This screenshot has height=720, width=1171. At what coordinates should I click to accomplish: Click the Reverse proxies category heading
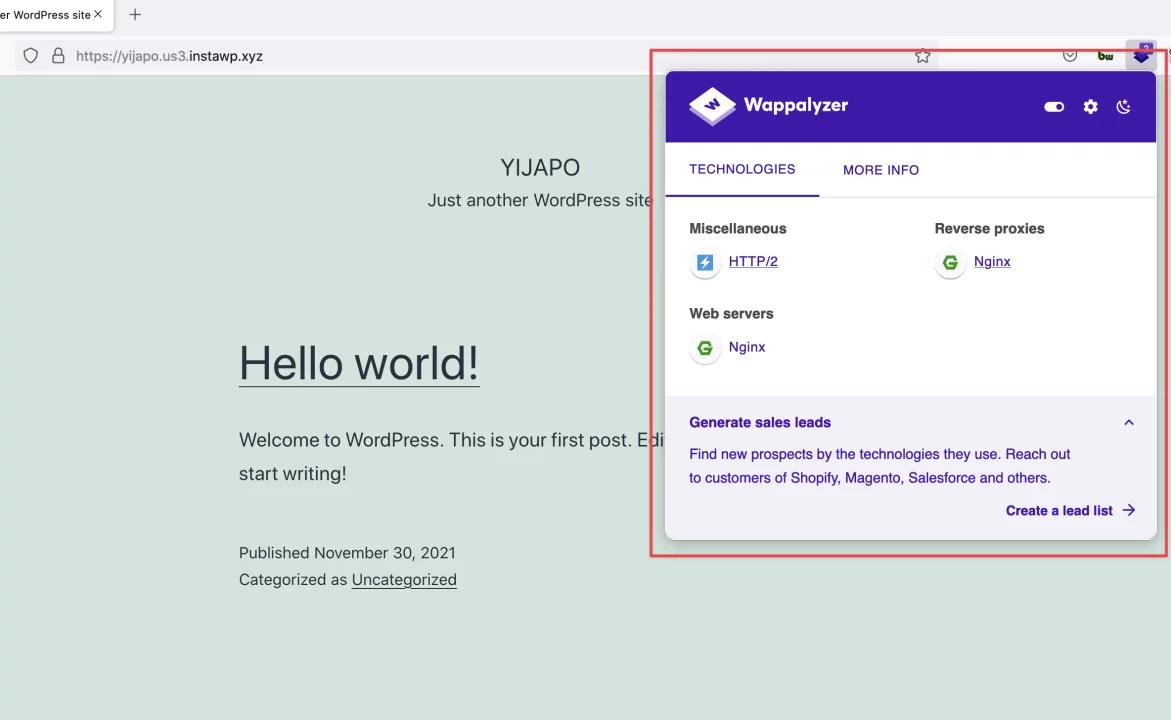990,229
